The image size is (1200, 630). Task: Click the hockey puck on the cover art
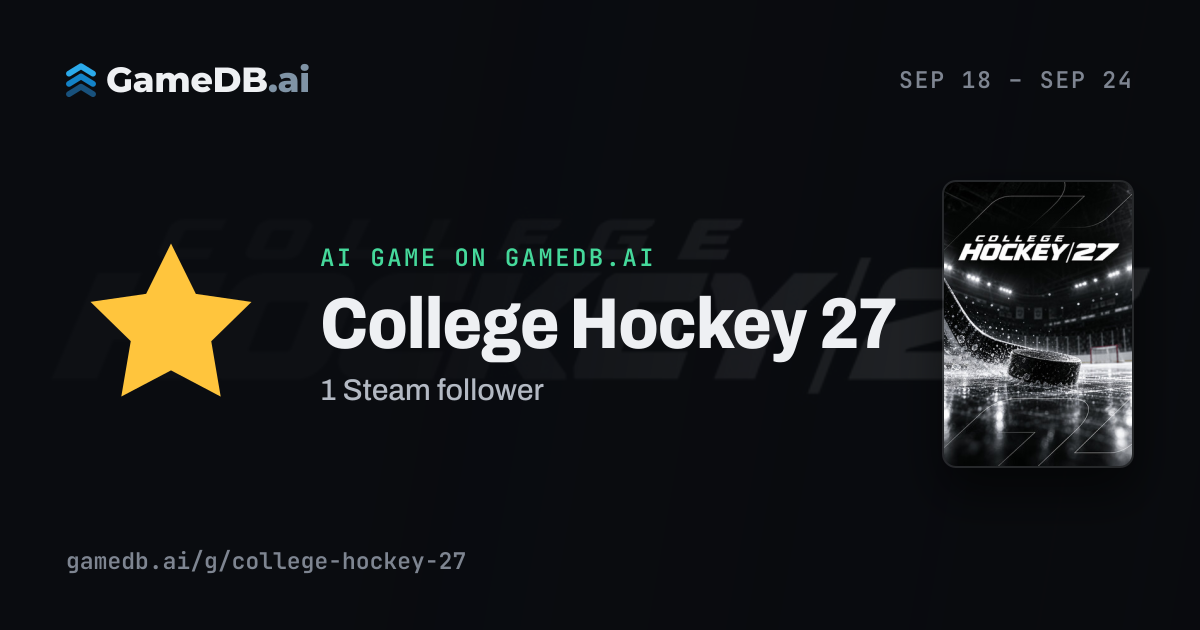point(1044,366)
